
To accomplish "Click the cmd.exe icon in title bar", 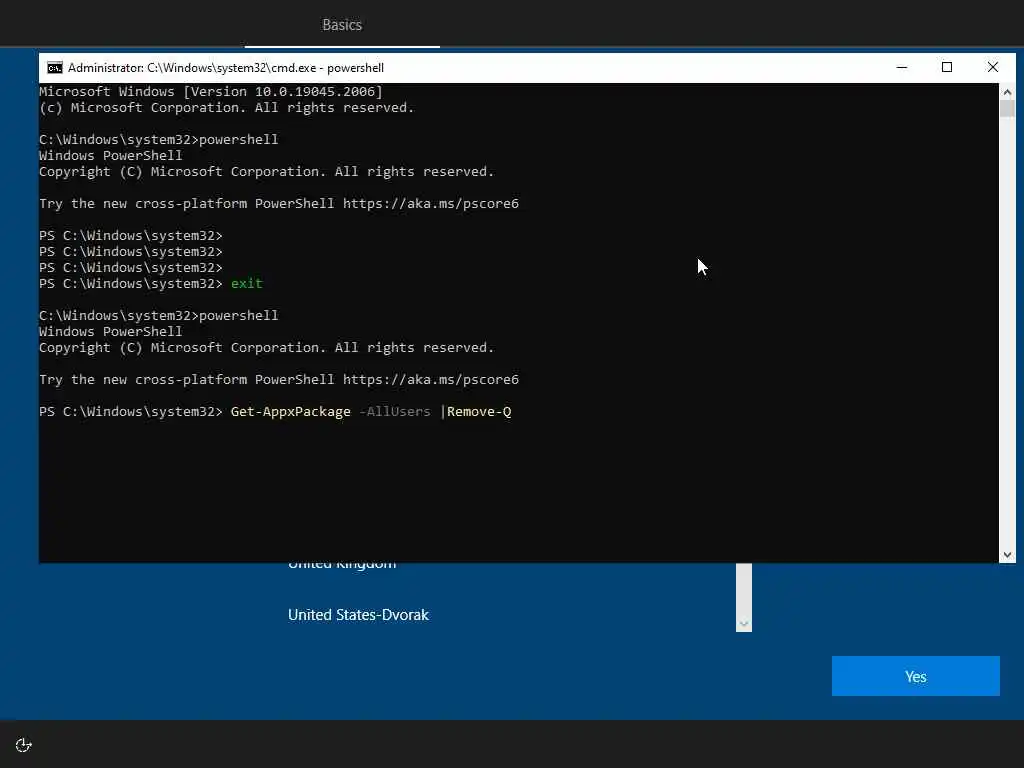I will point(55,68).
